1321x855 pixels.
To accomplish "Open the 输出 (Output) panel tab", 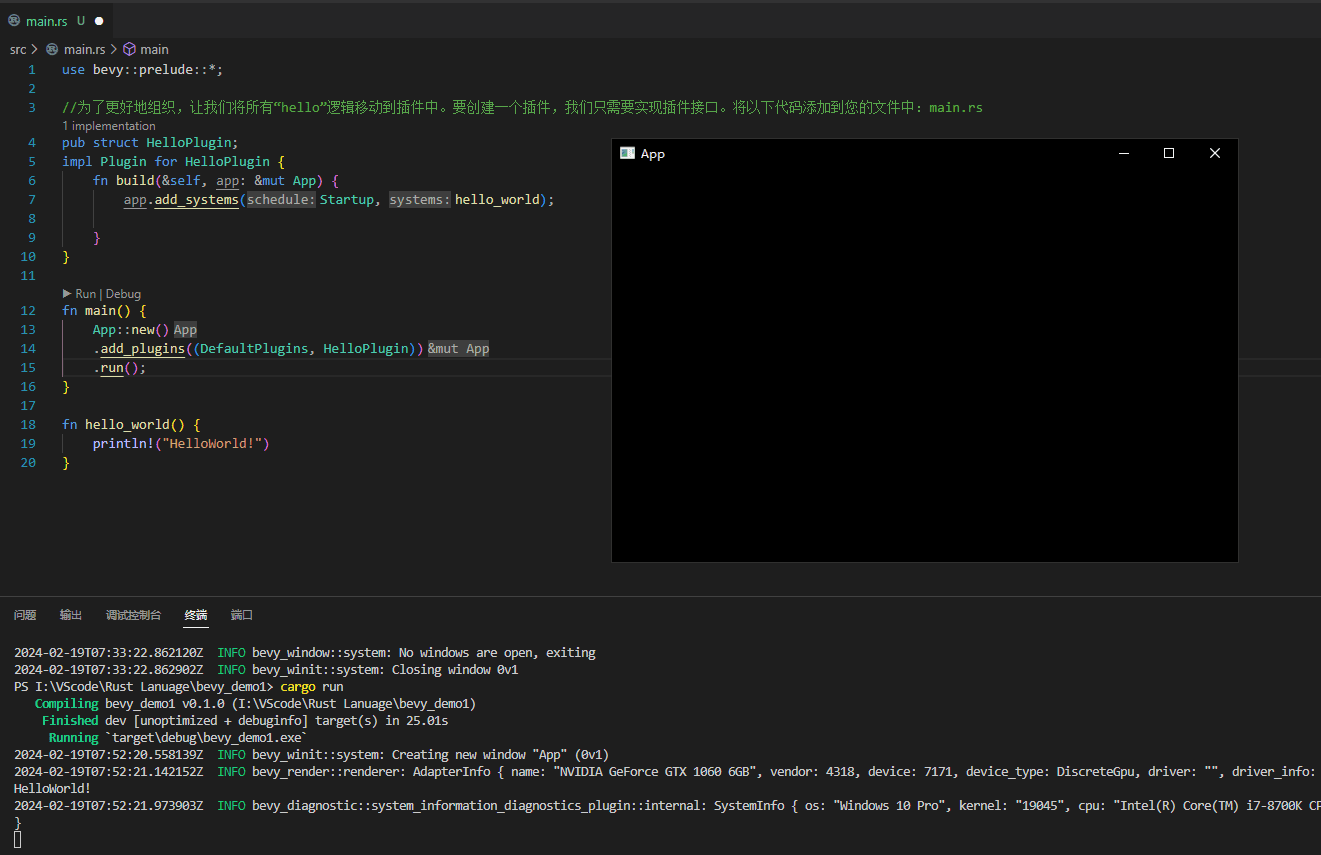I will [71, 615].
